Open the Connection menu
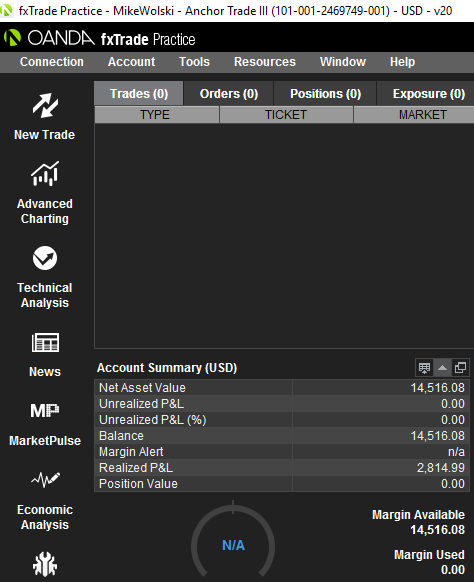Viewport: 474px width, 582px height. [52, 62]
